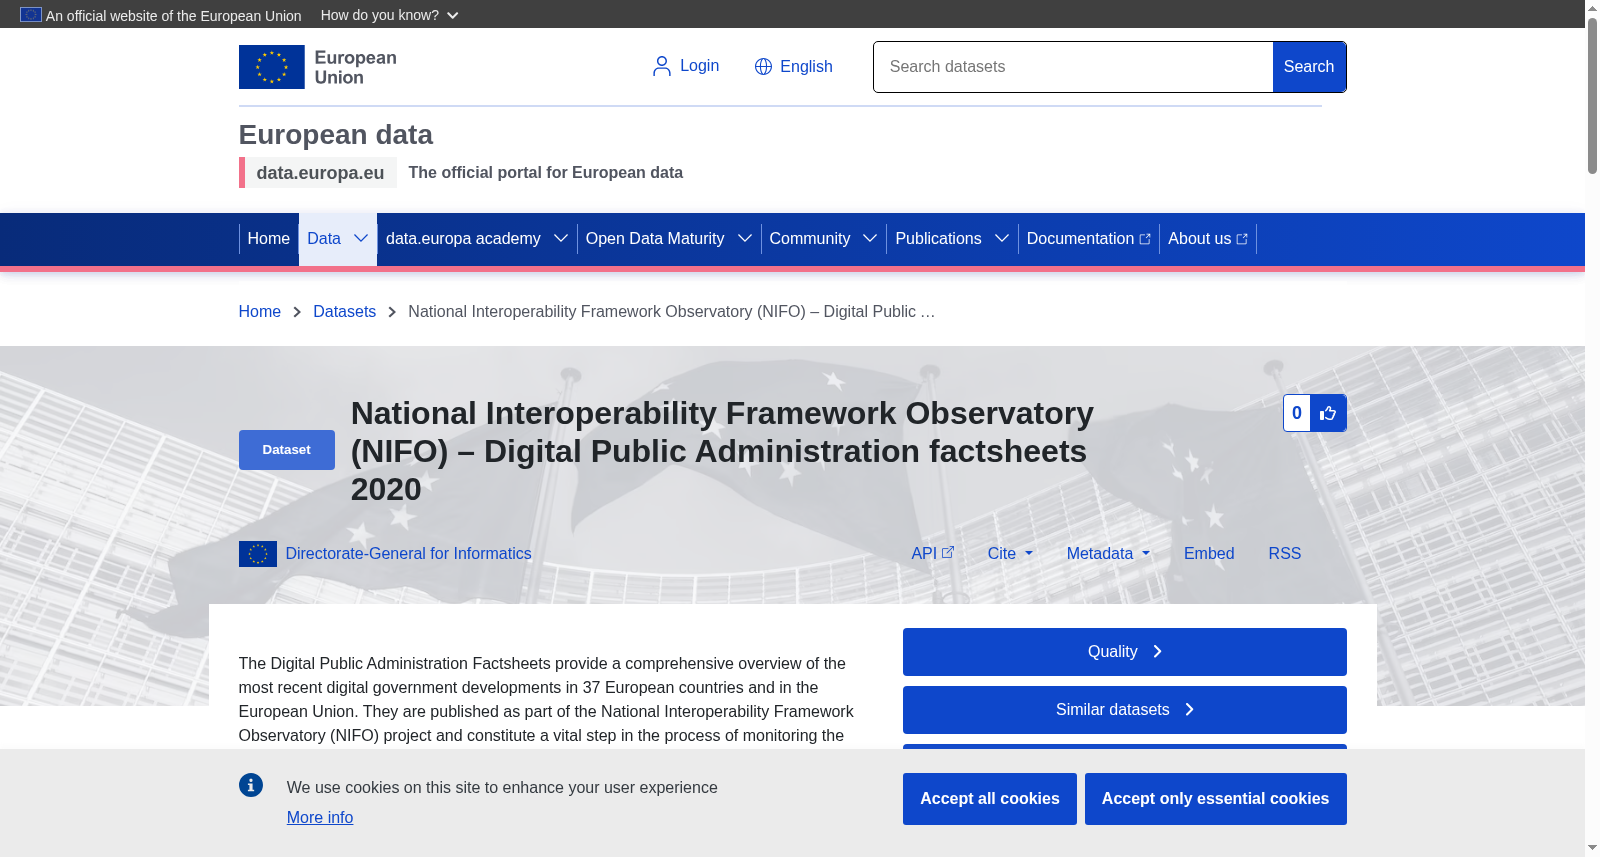This screenshot has width=1600, height=857.
Task: Open the About us external link
Action: 1208,238
